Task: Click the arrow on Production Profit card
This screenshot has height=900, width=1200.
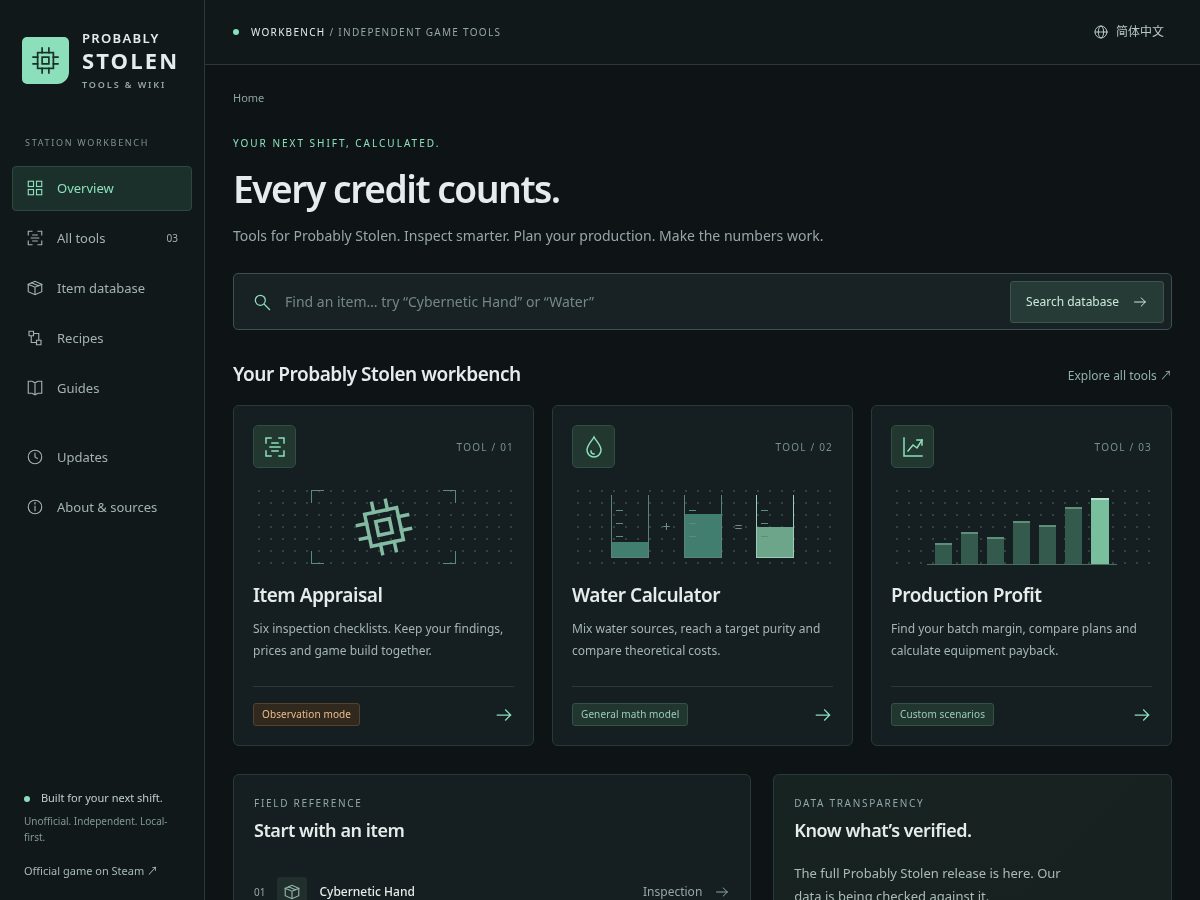Action: click(x=1142, y=715)
